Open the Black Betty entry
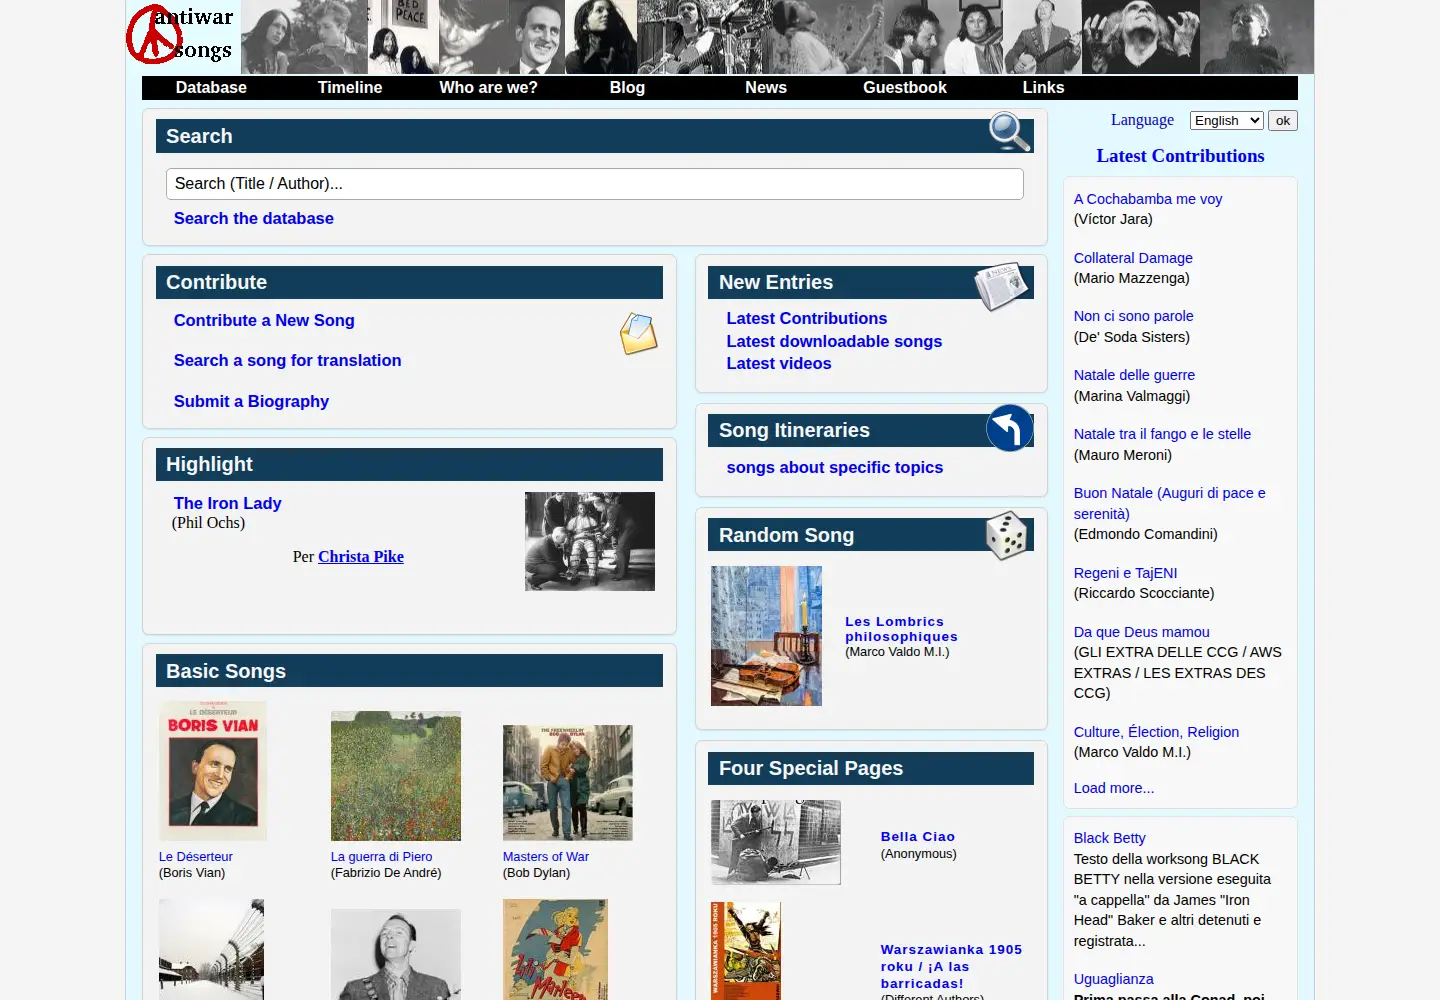This screenshot has width=1440, height=1000. 1110,838
